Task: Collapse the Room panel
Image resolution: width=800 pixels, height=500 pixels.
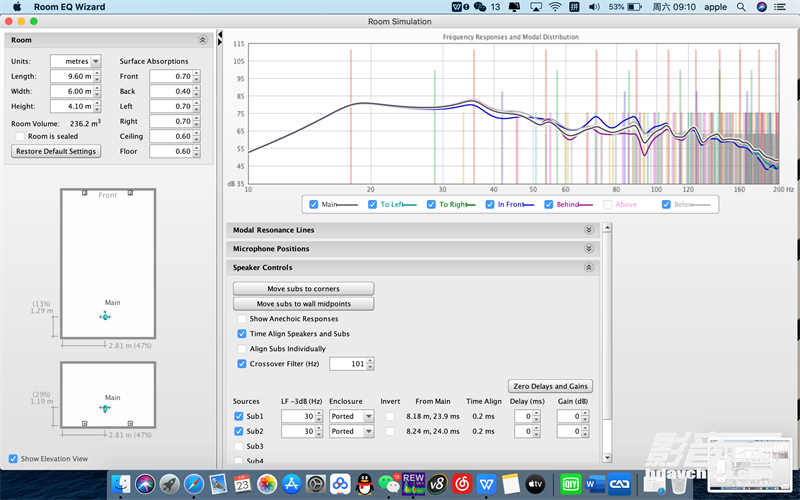Action: pos(203,40)
